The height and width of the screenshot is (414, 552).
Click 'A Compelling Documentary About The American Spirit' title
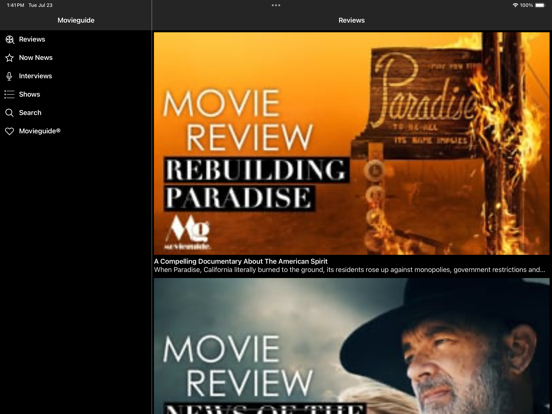point(240,262)
